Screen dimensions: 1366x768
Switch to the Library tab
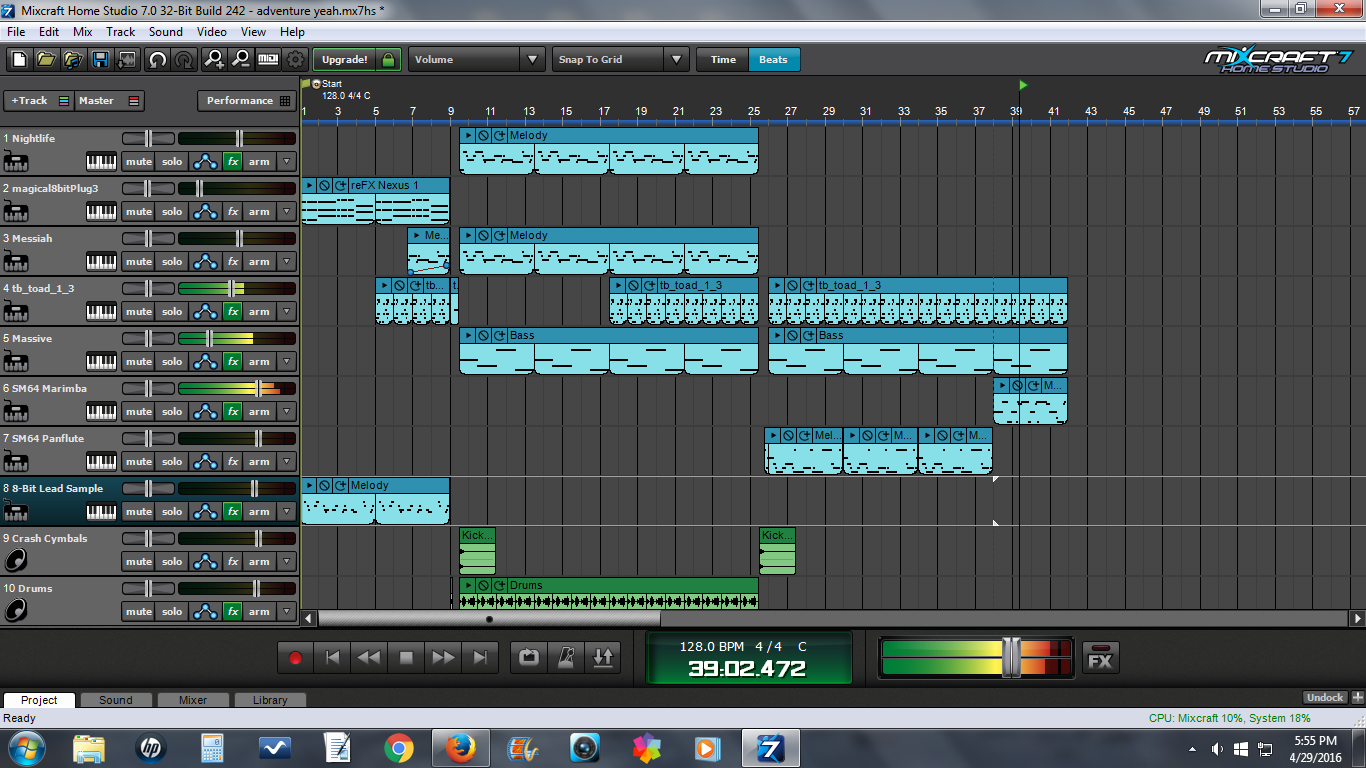270,700
